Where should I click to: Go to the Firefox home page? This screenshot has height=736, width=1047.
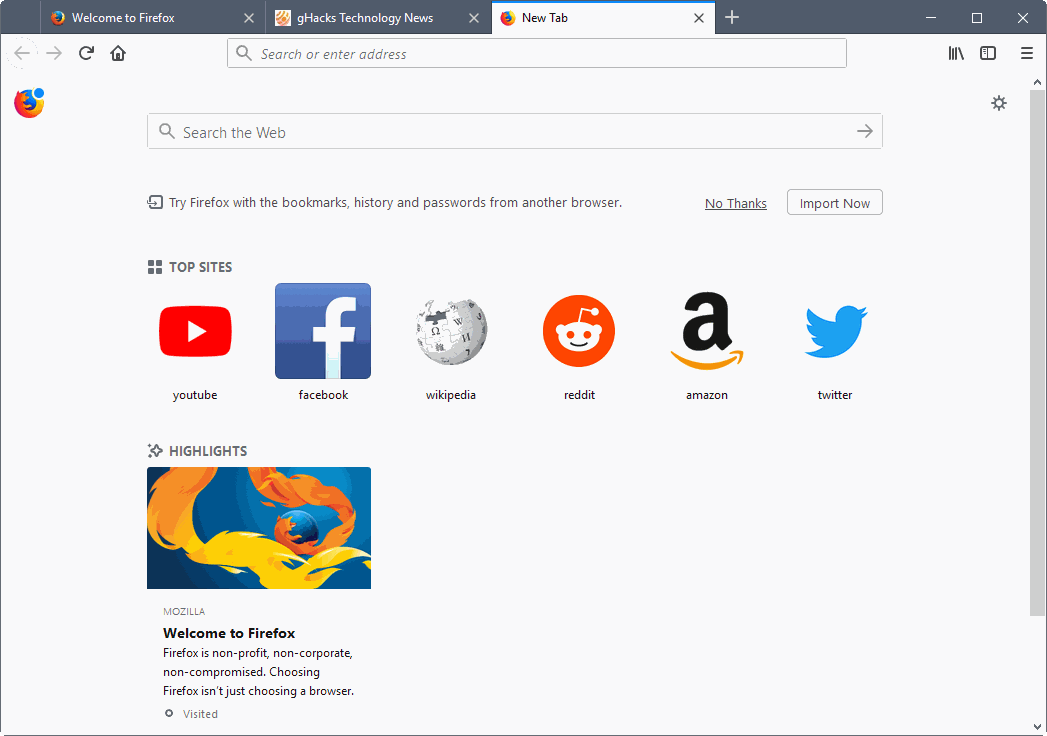pyautogui.click(x=118, y=53)
